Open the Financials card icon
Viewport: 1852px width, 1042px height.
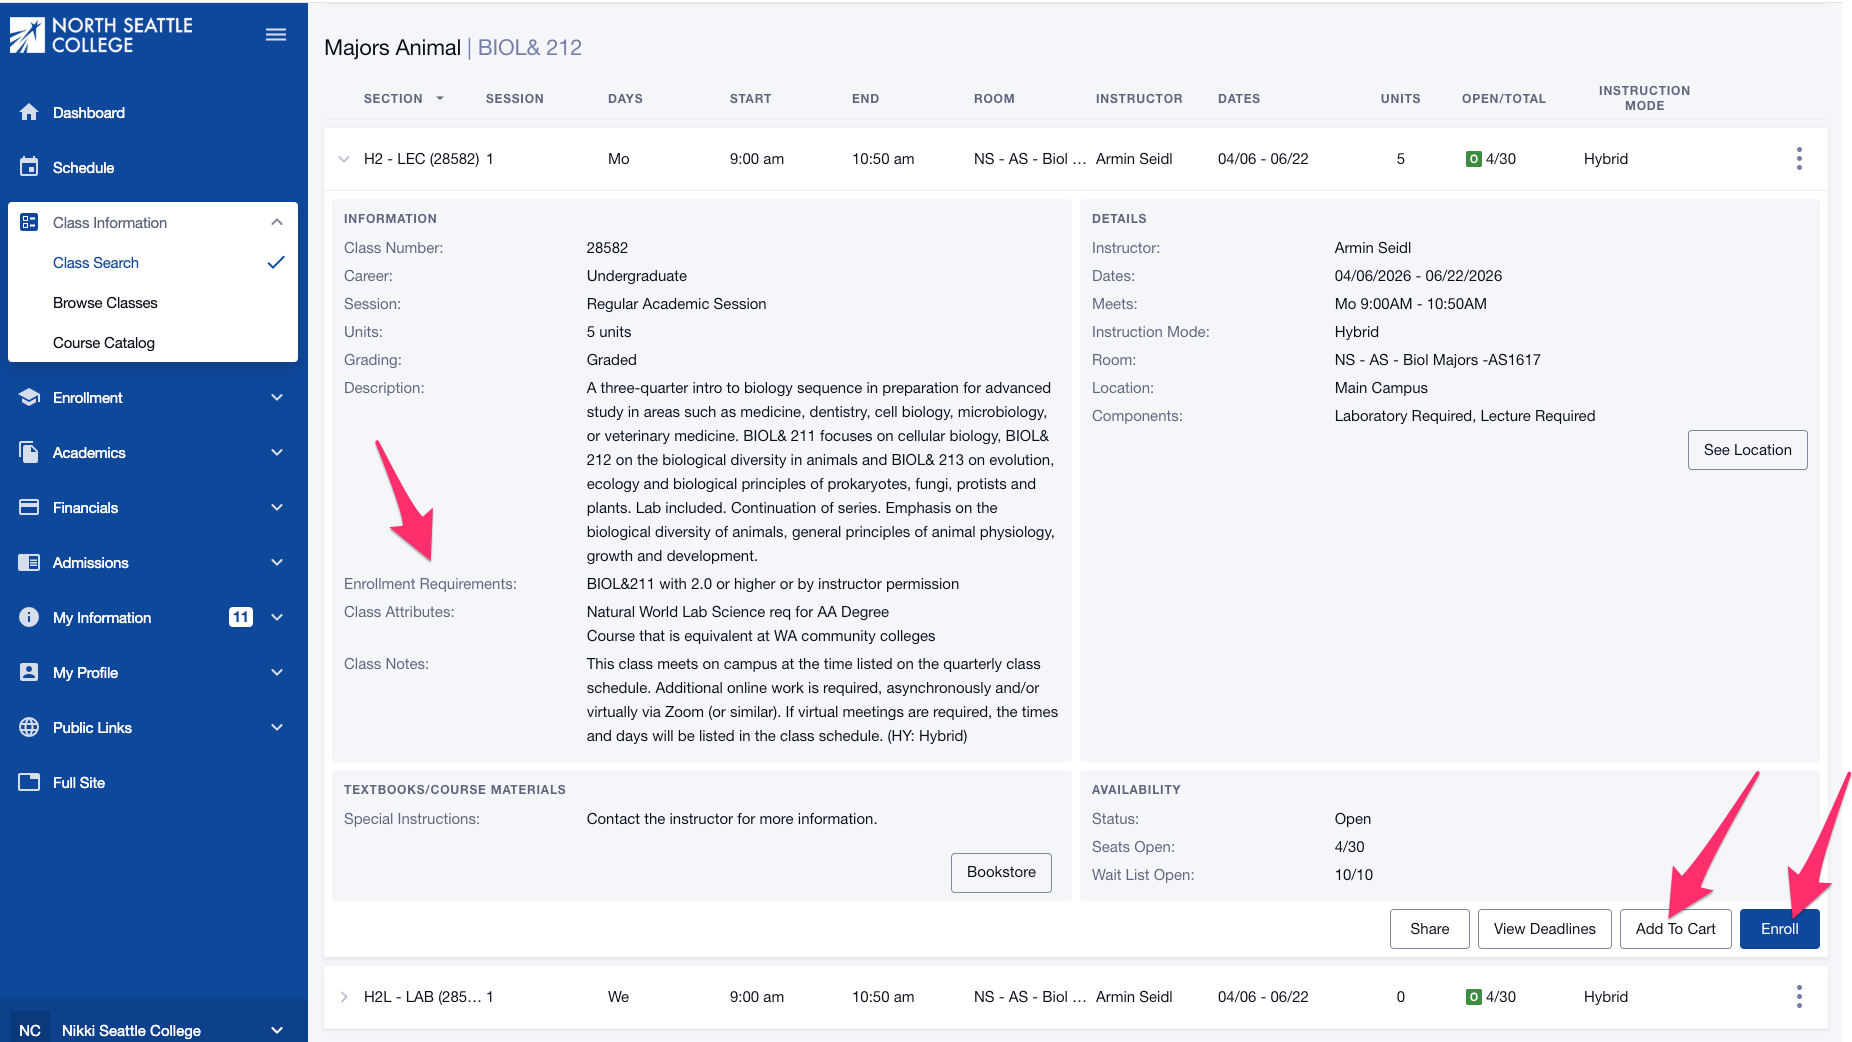pyautogui.click(x=29, y=507)
